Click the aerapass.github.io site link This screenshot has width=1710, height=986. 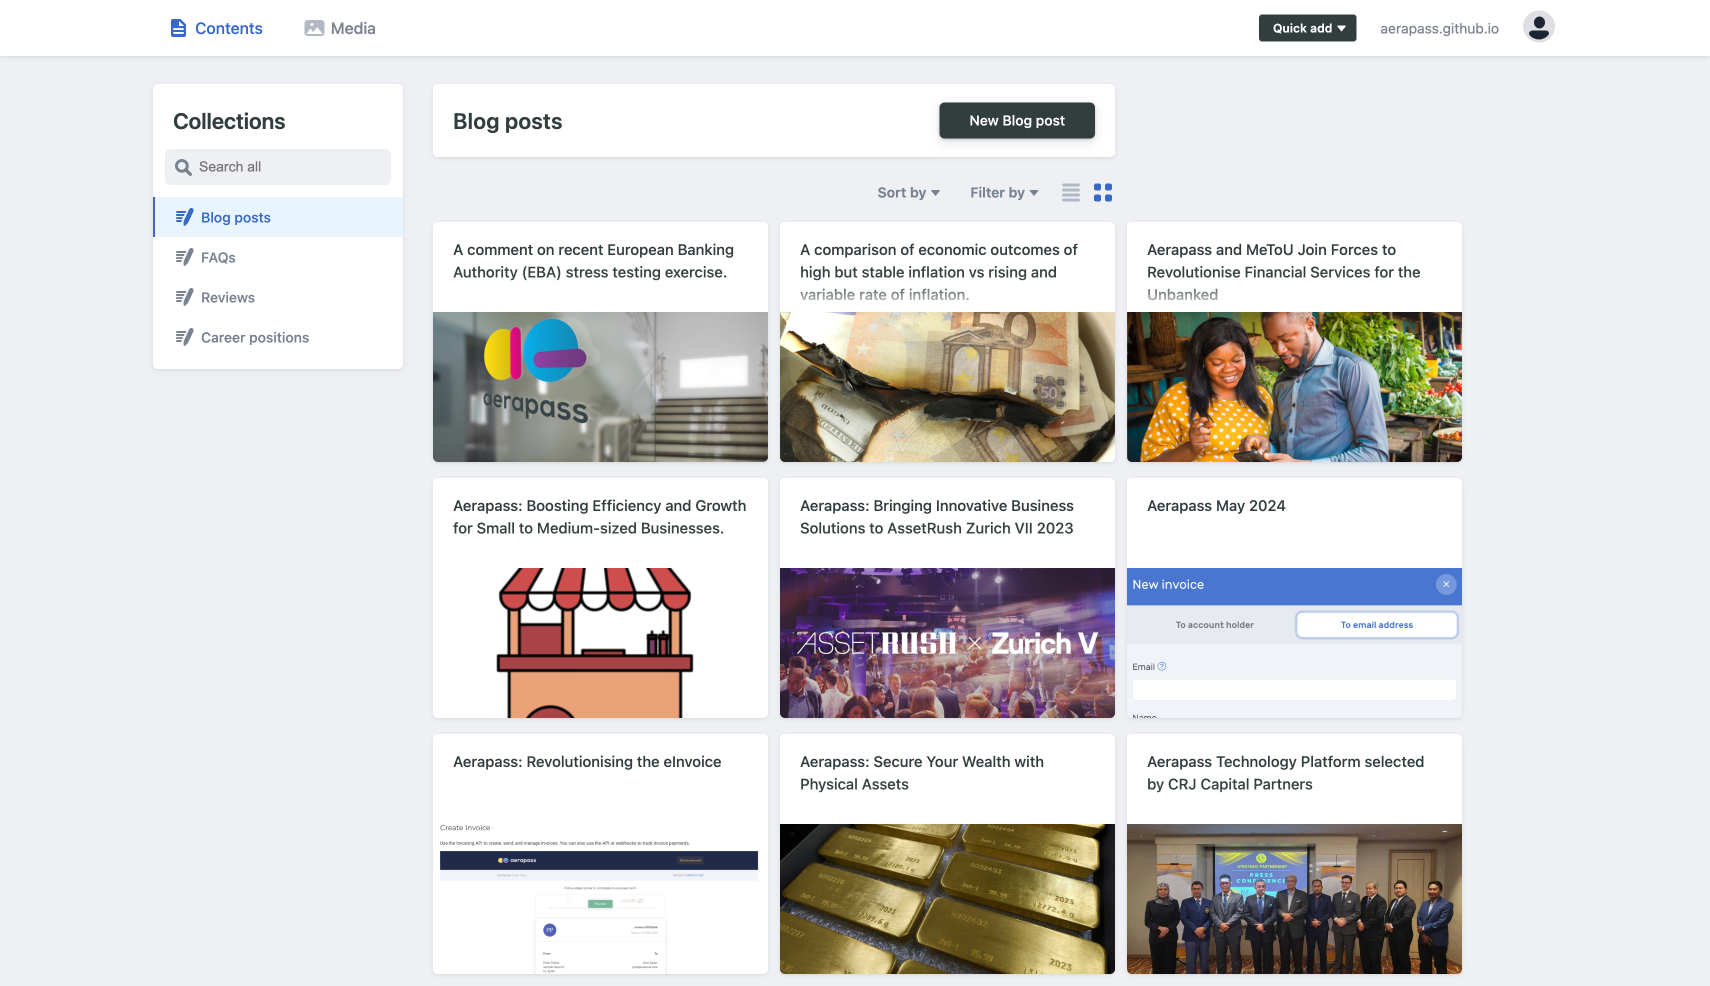coord(1439,28)
